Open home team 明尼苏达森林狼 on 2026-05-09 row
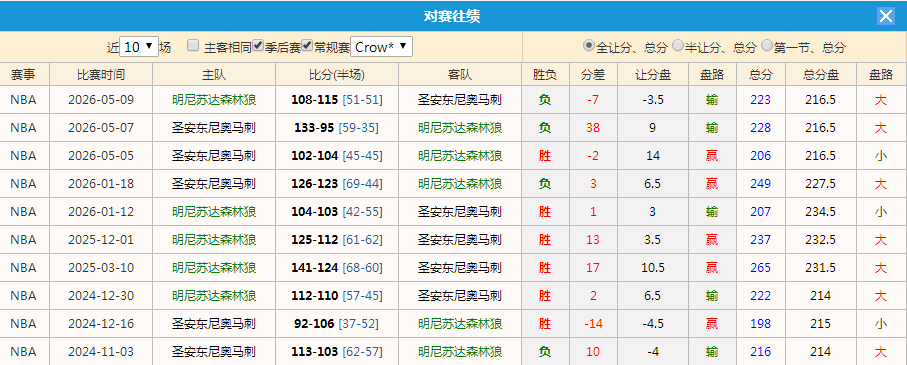The height and width of the screenshot is (365, 907). (214, 100)
